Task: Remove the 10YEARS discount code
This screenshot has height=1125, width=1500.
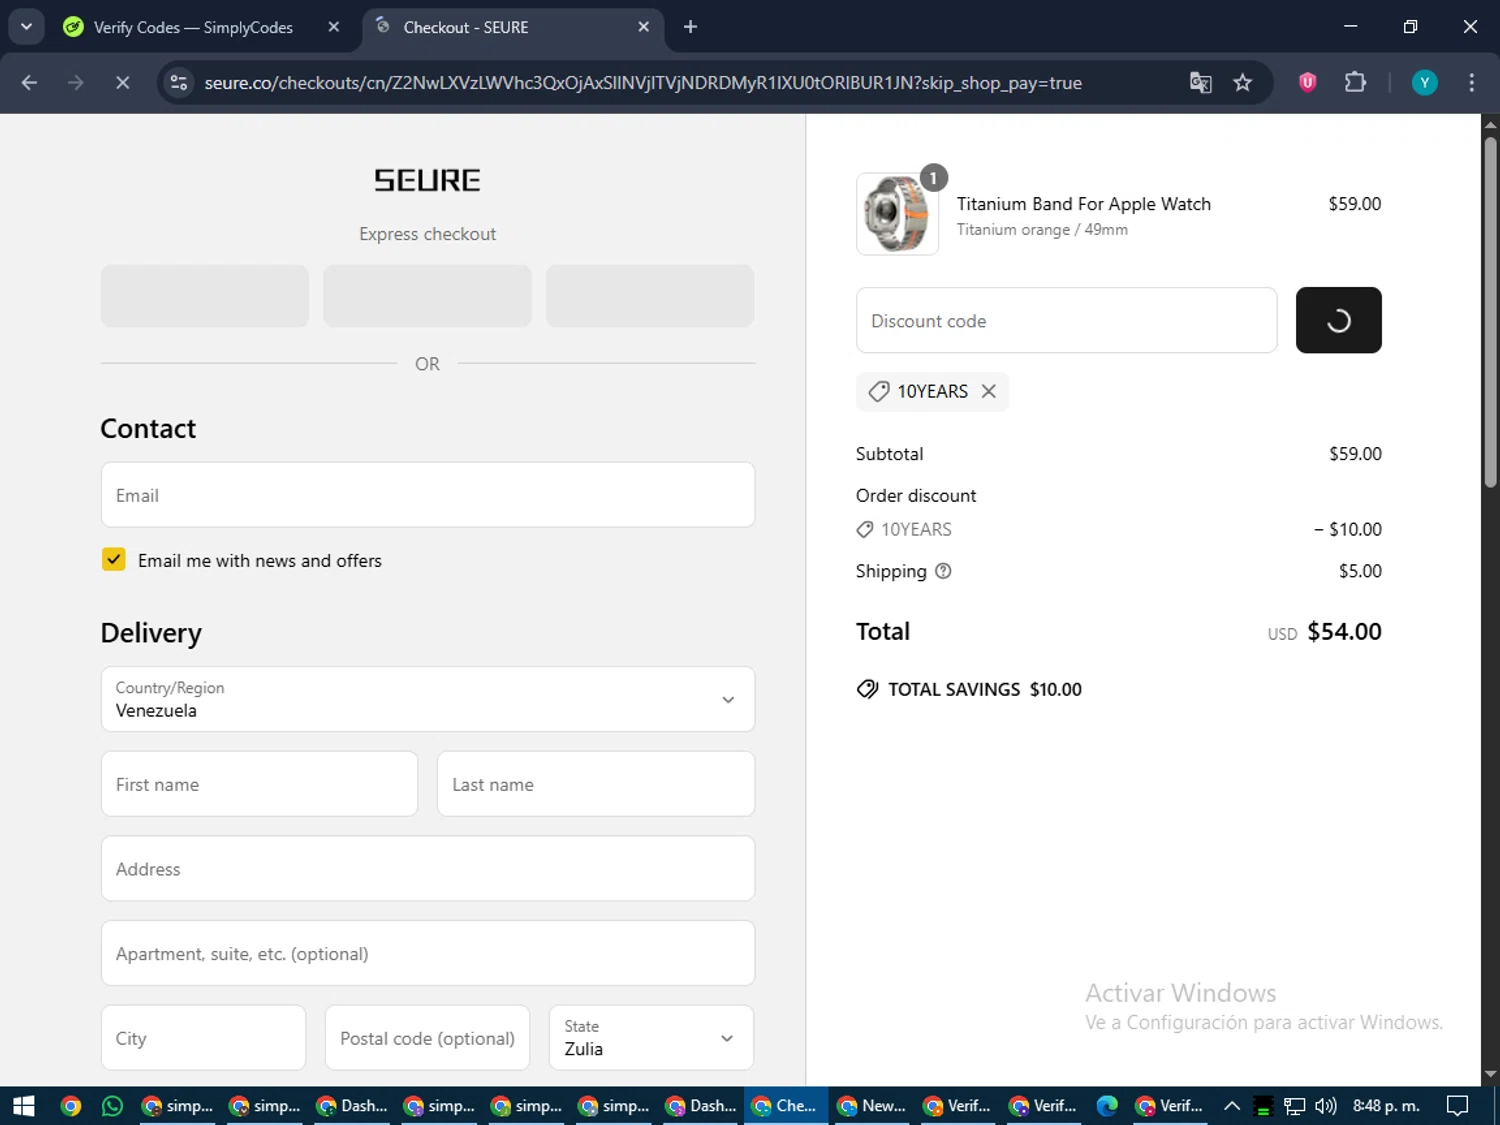Action: pos(989,391)
